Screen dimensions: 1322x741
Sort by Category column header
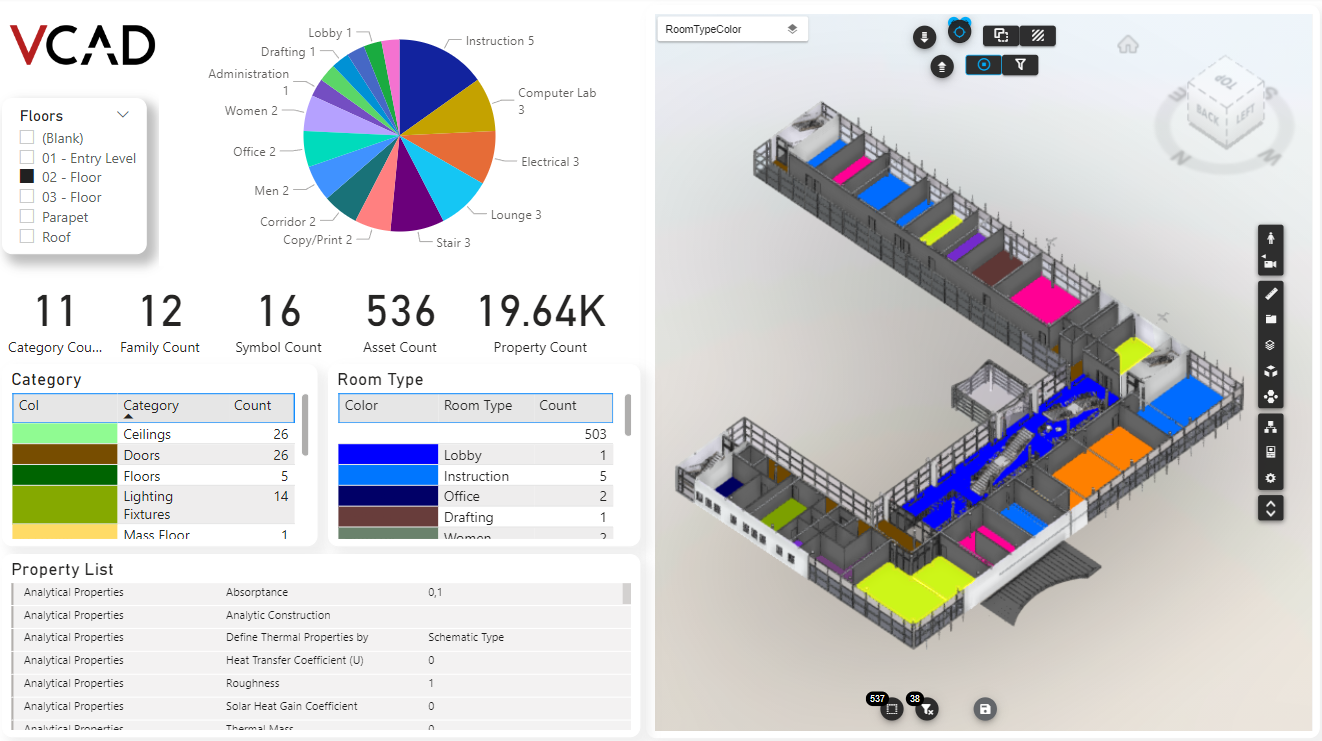coord(151,405)
